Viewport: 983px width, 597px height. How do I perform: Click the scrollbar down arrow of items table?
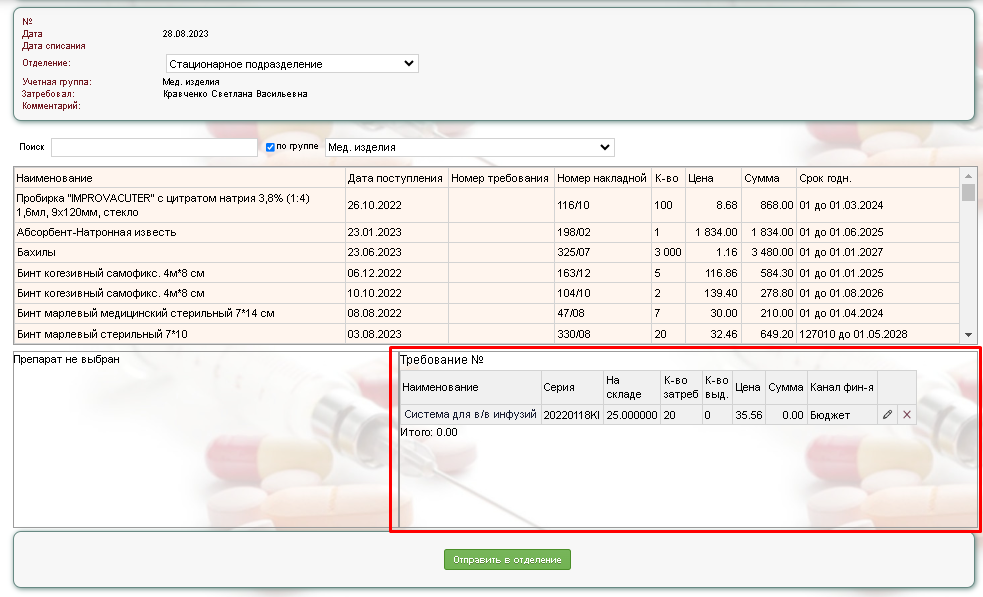(967, 335)
